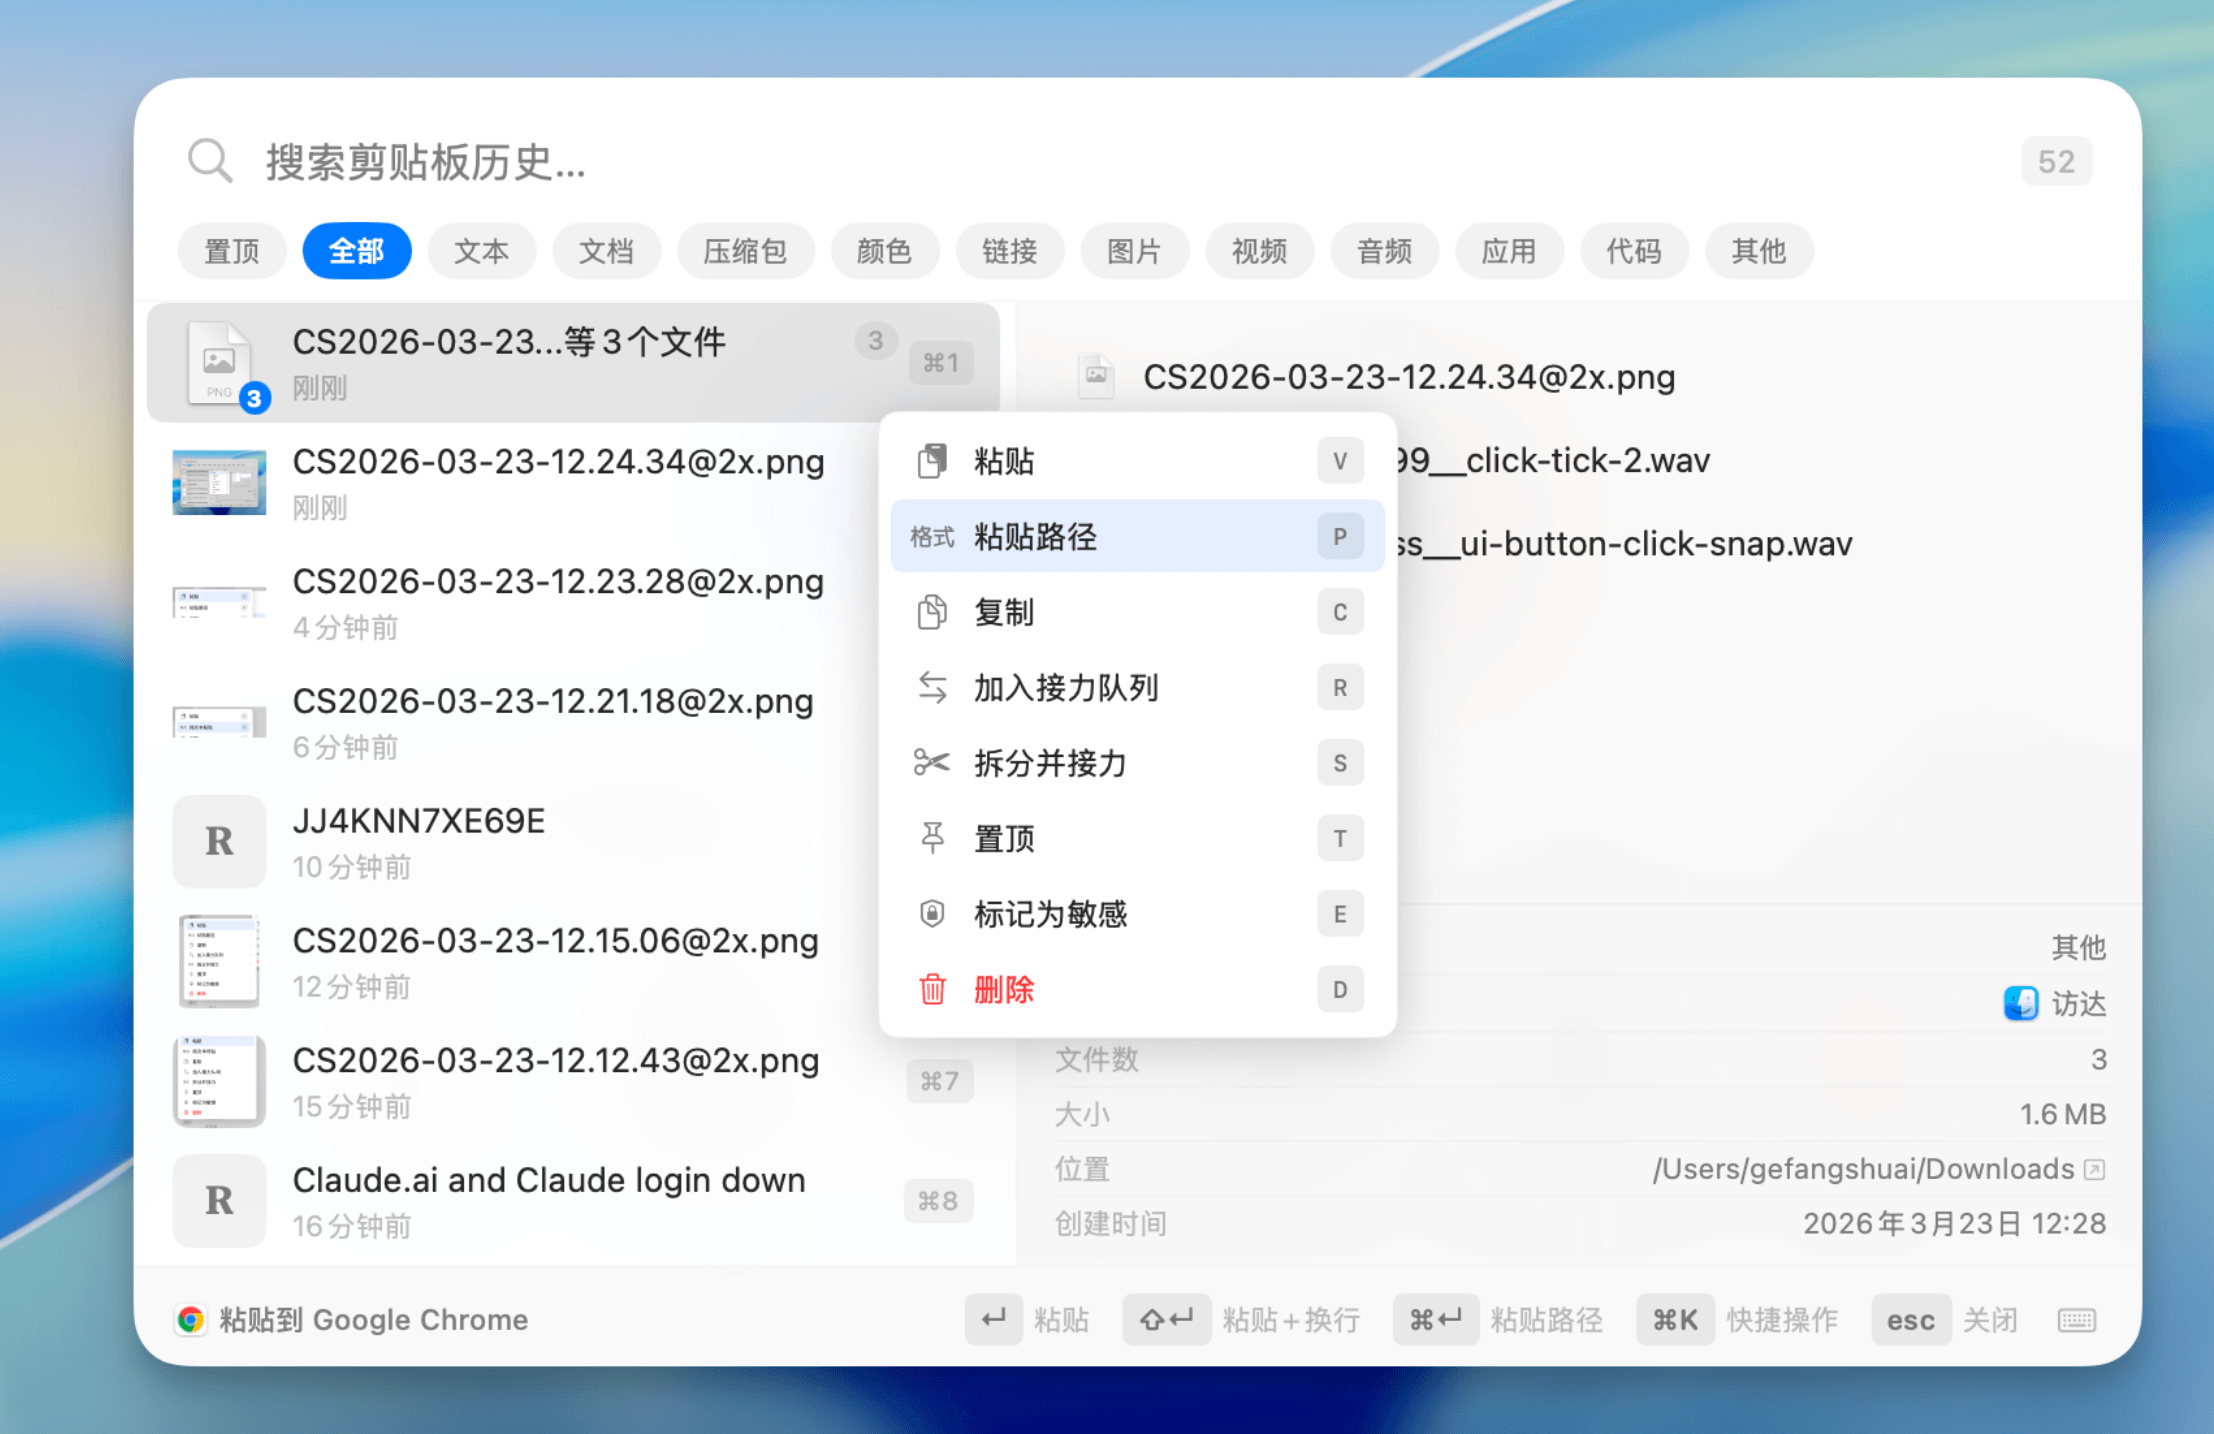The image size is (2214, 1434).
Task: Switch to the 置顶 filter tab
Action: pyautogui.click(x=232, y=251)
